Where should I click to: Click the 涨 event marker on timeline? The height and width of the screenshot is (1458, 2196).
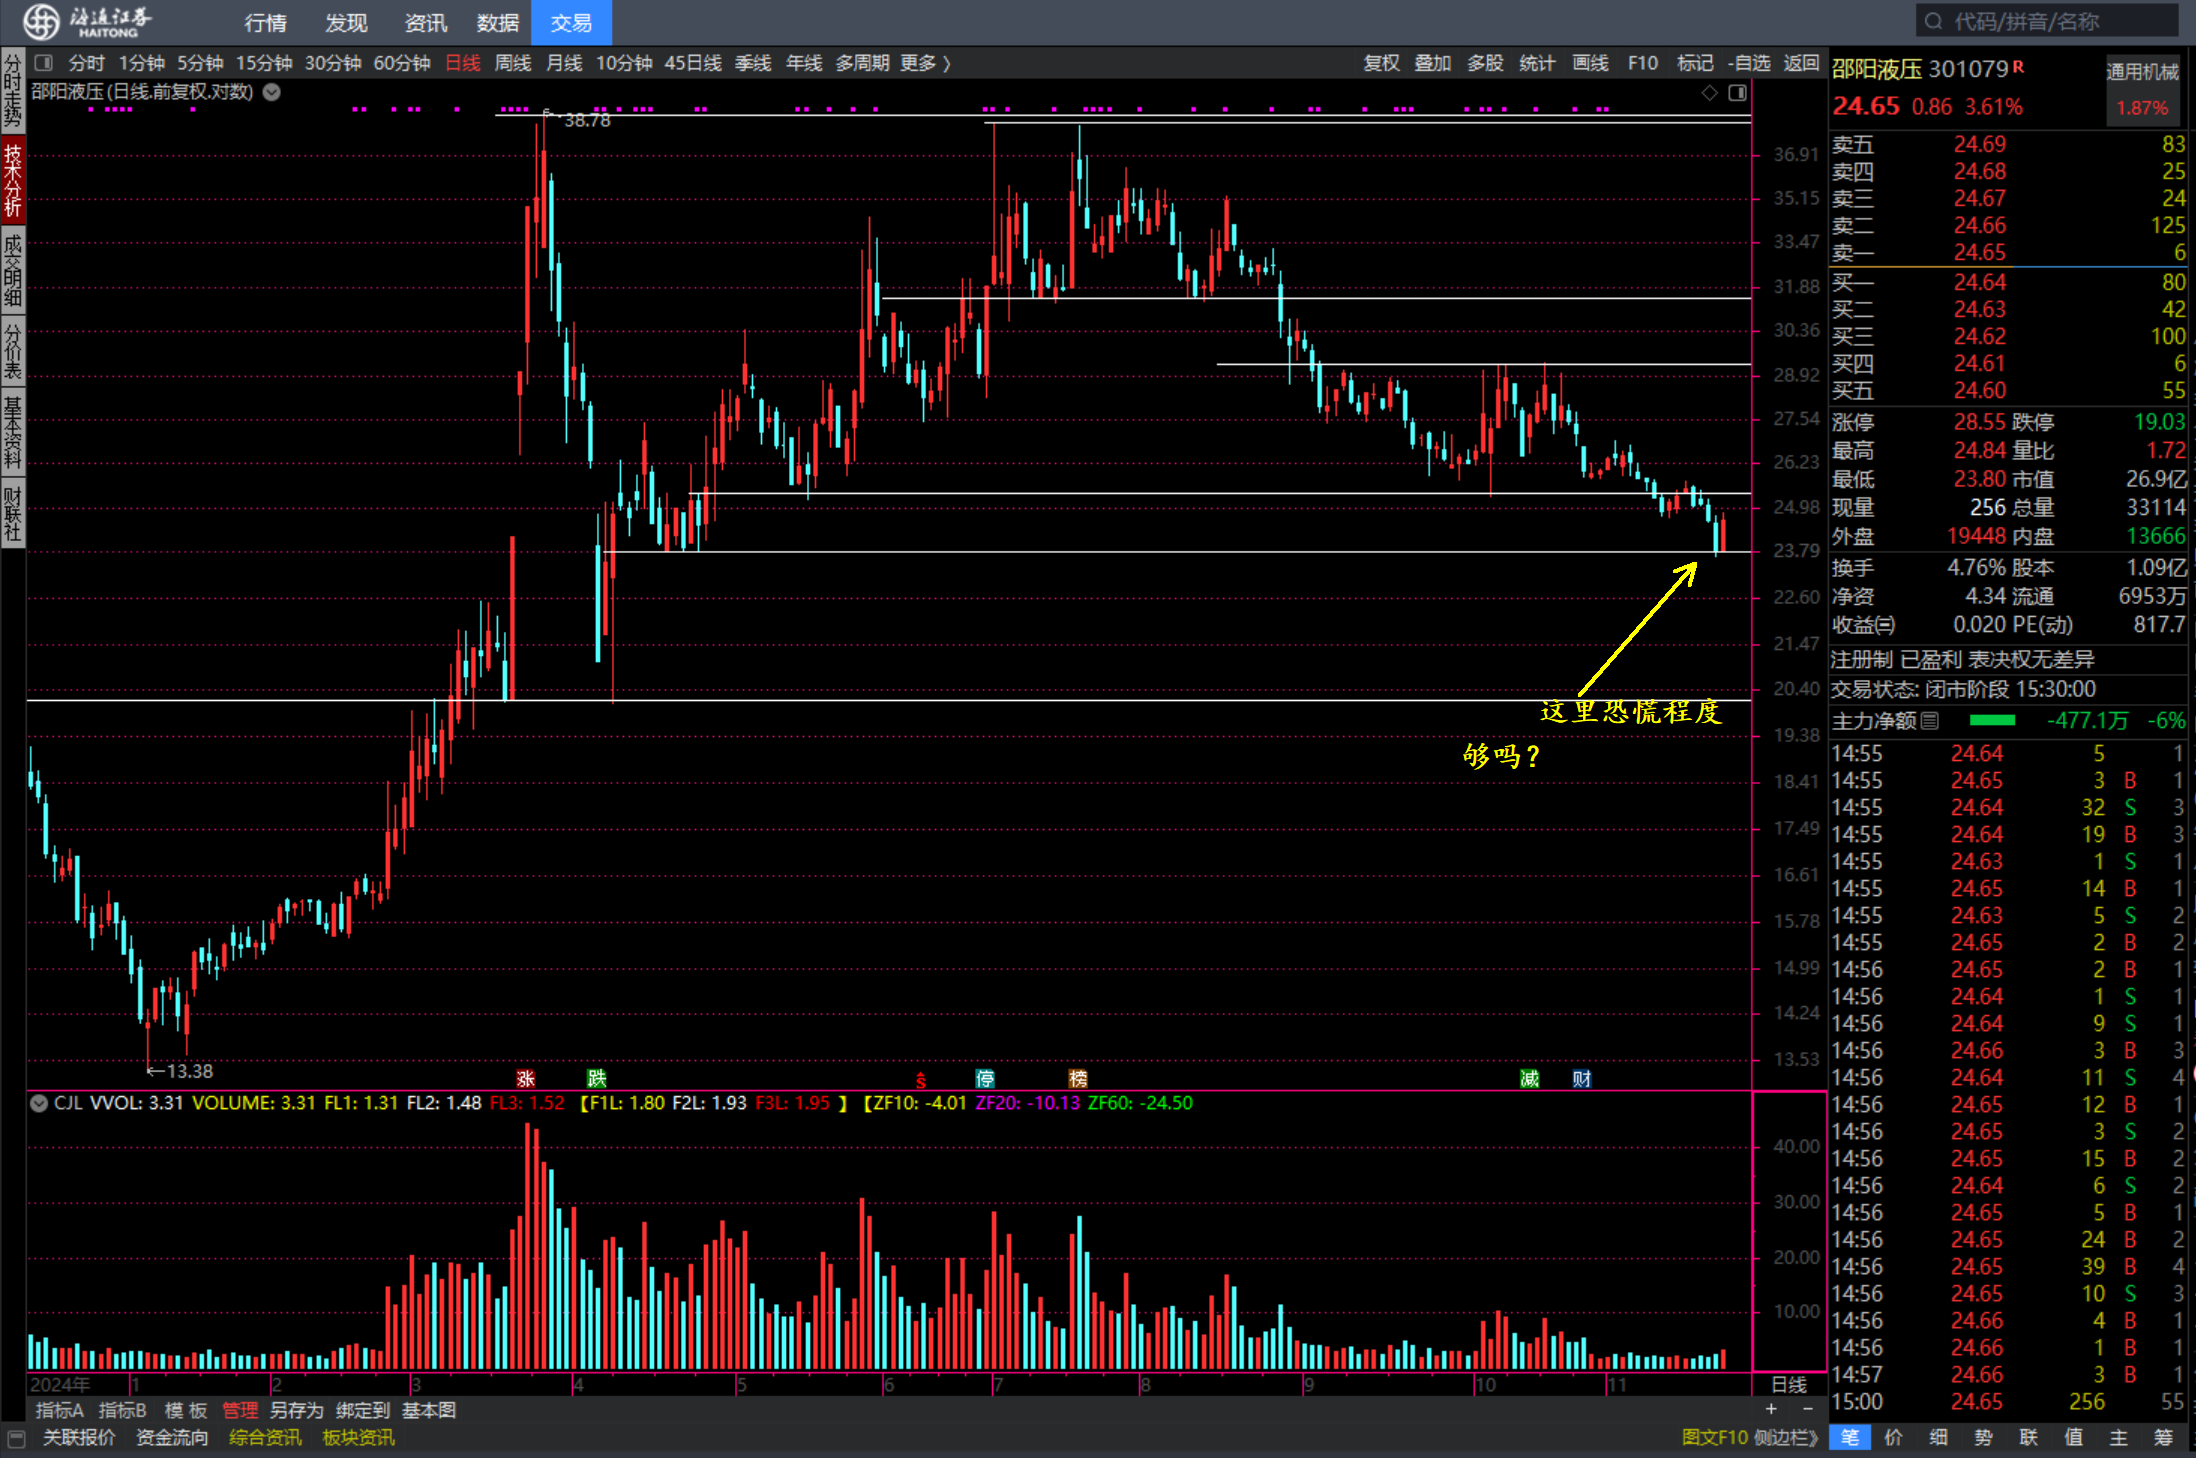(x=526, y=1078)
